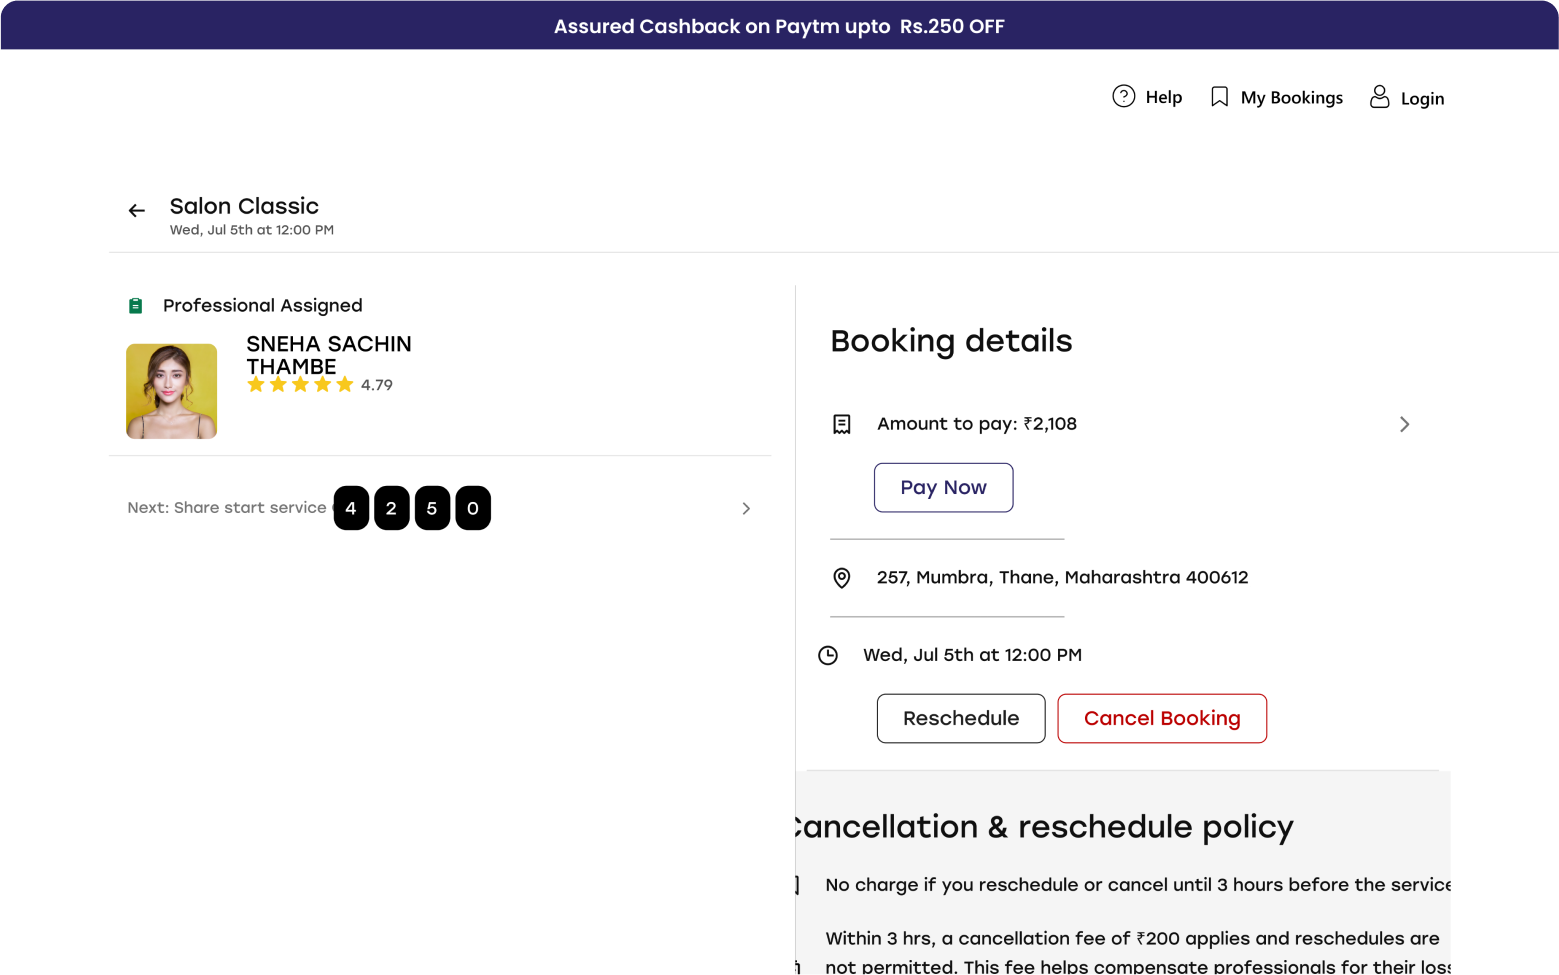
Task: Click the location pin icon near address
Action: [842, 578]
